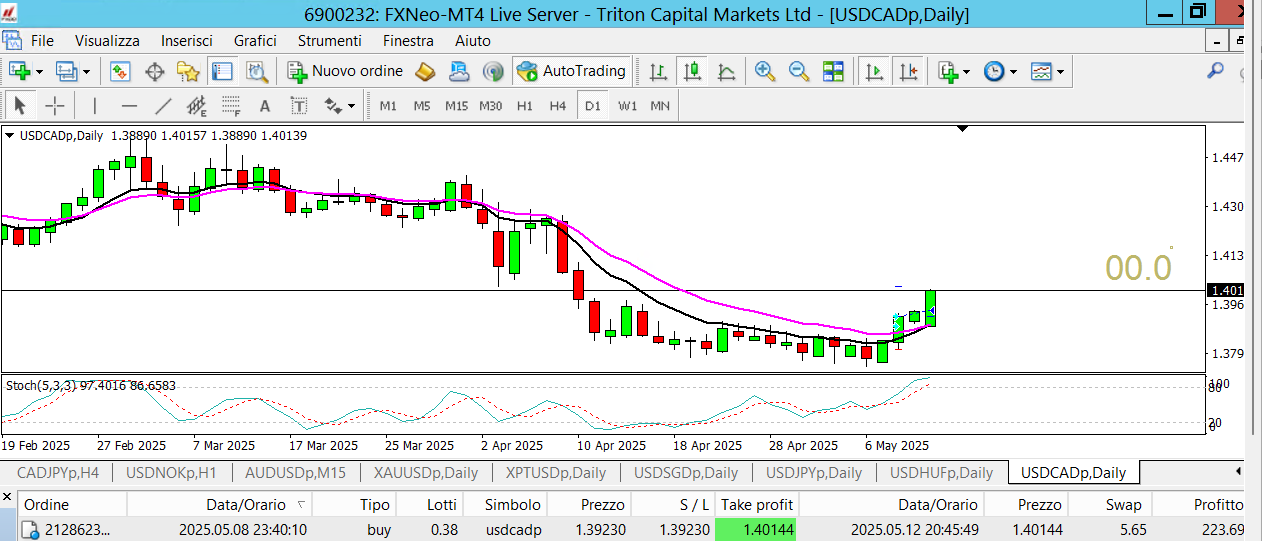Expand the new chart dropdown arrow
This screenshot has height=541, width=1262.
pyautogui.click(x=39, y=72)
